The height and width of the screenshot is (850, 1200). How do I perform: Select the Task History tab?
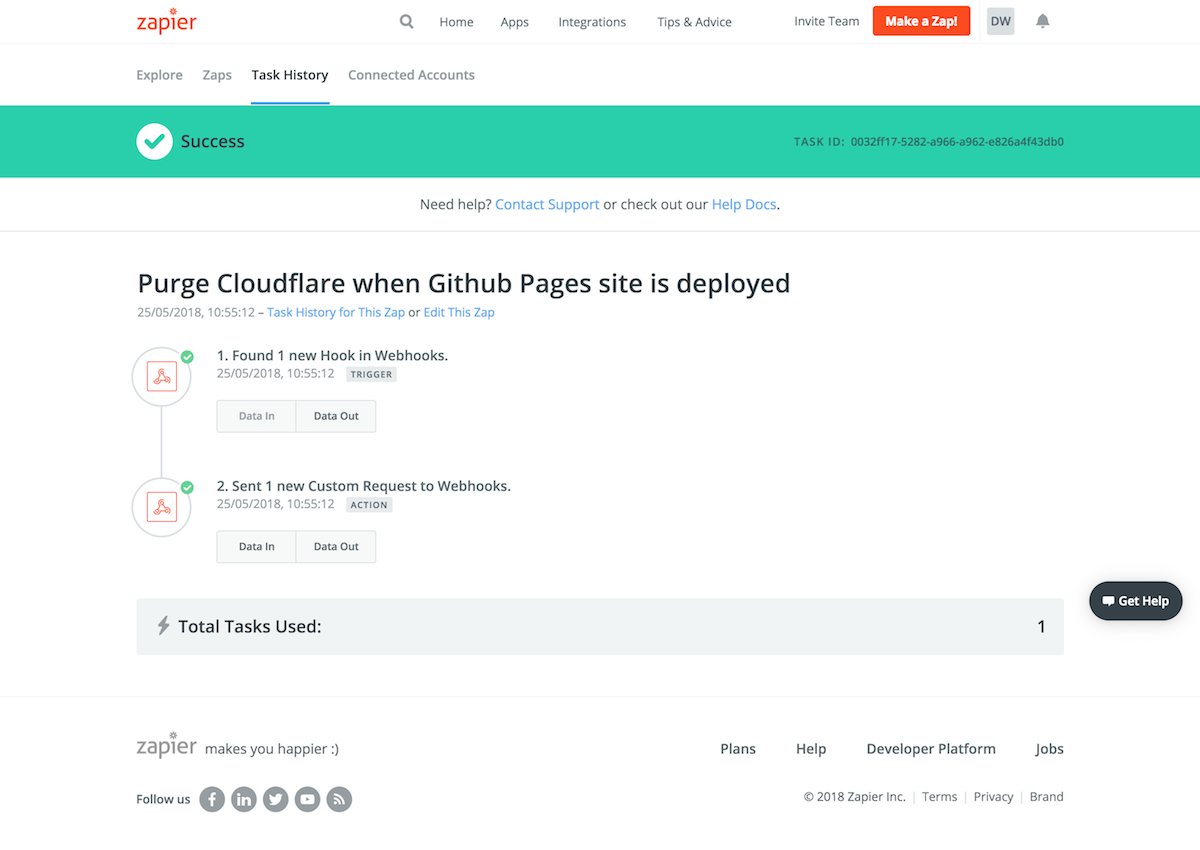[290, 75]
